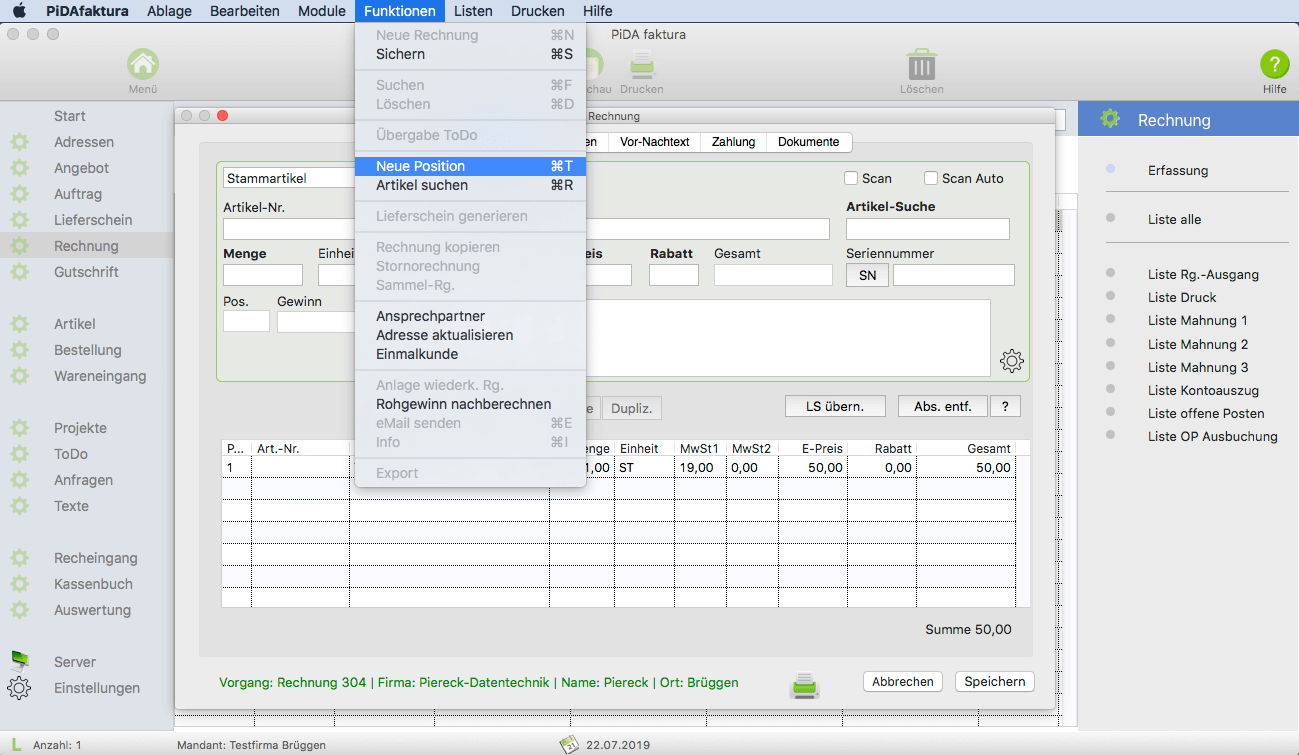The width and height of the screenshot is (1299, 755).
Task: Click the Abs. entf. button
Action: pos(942,406)
